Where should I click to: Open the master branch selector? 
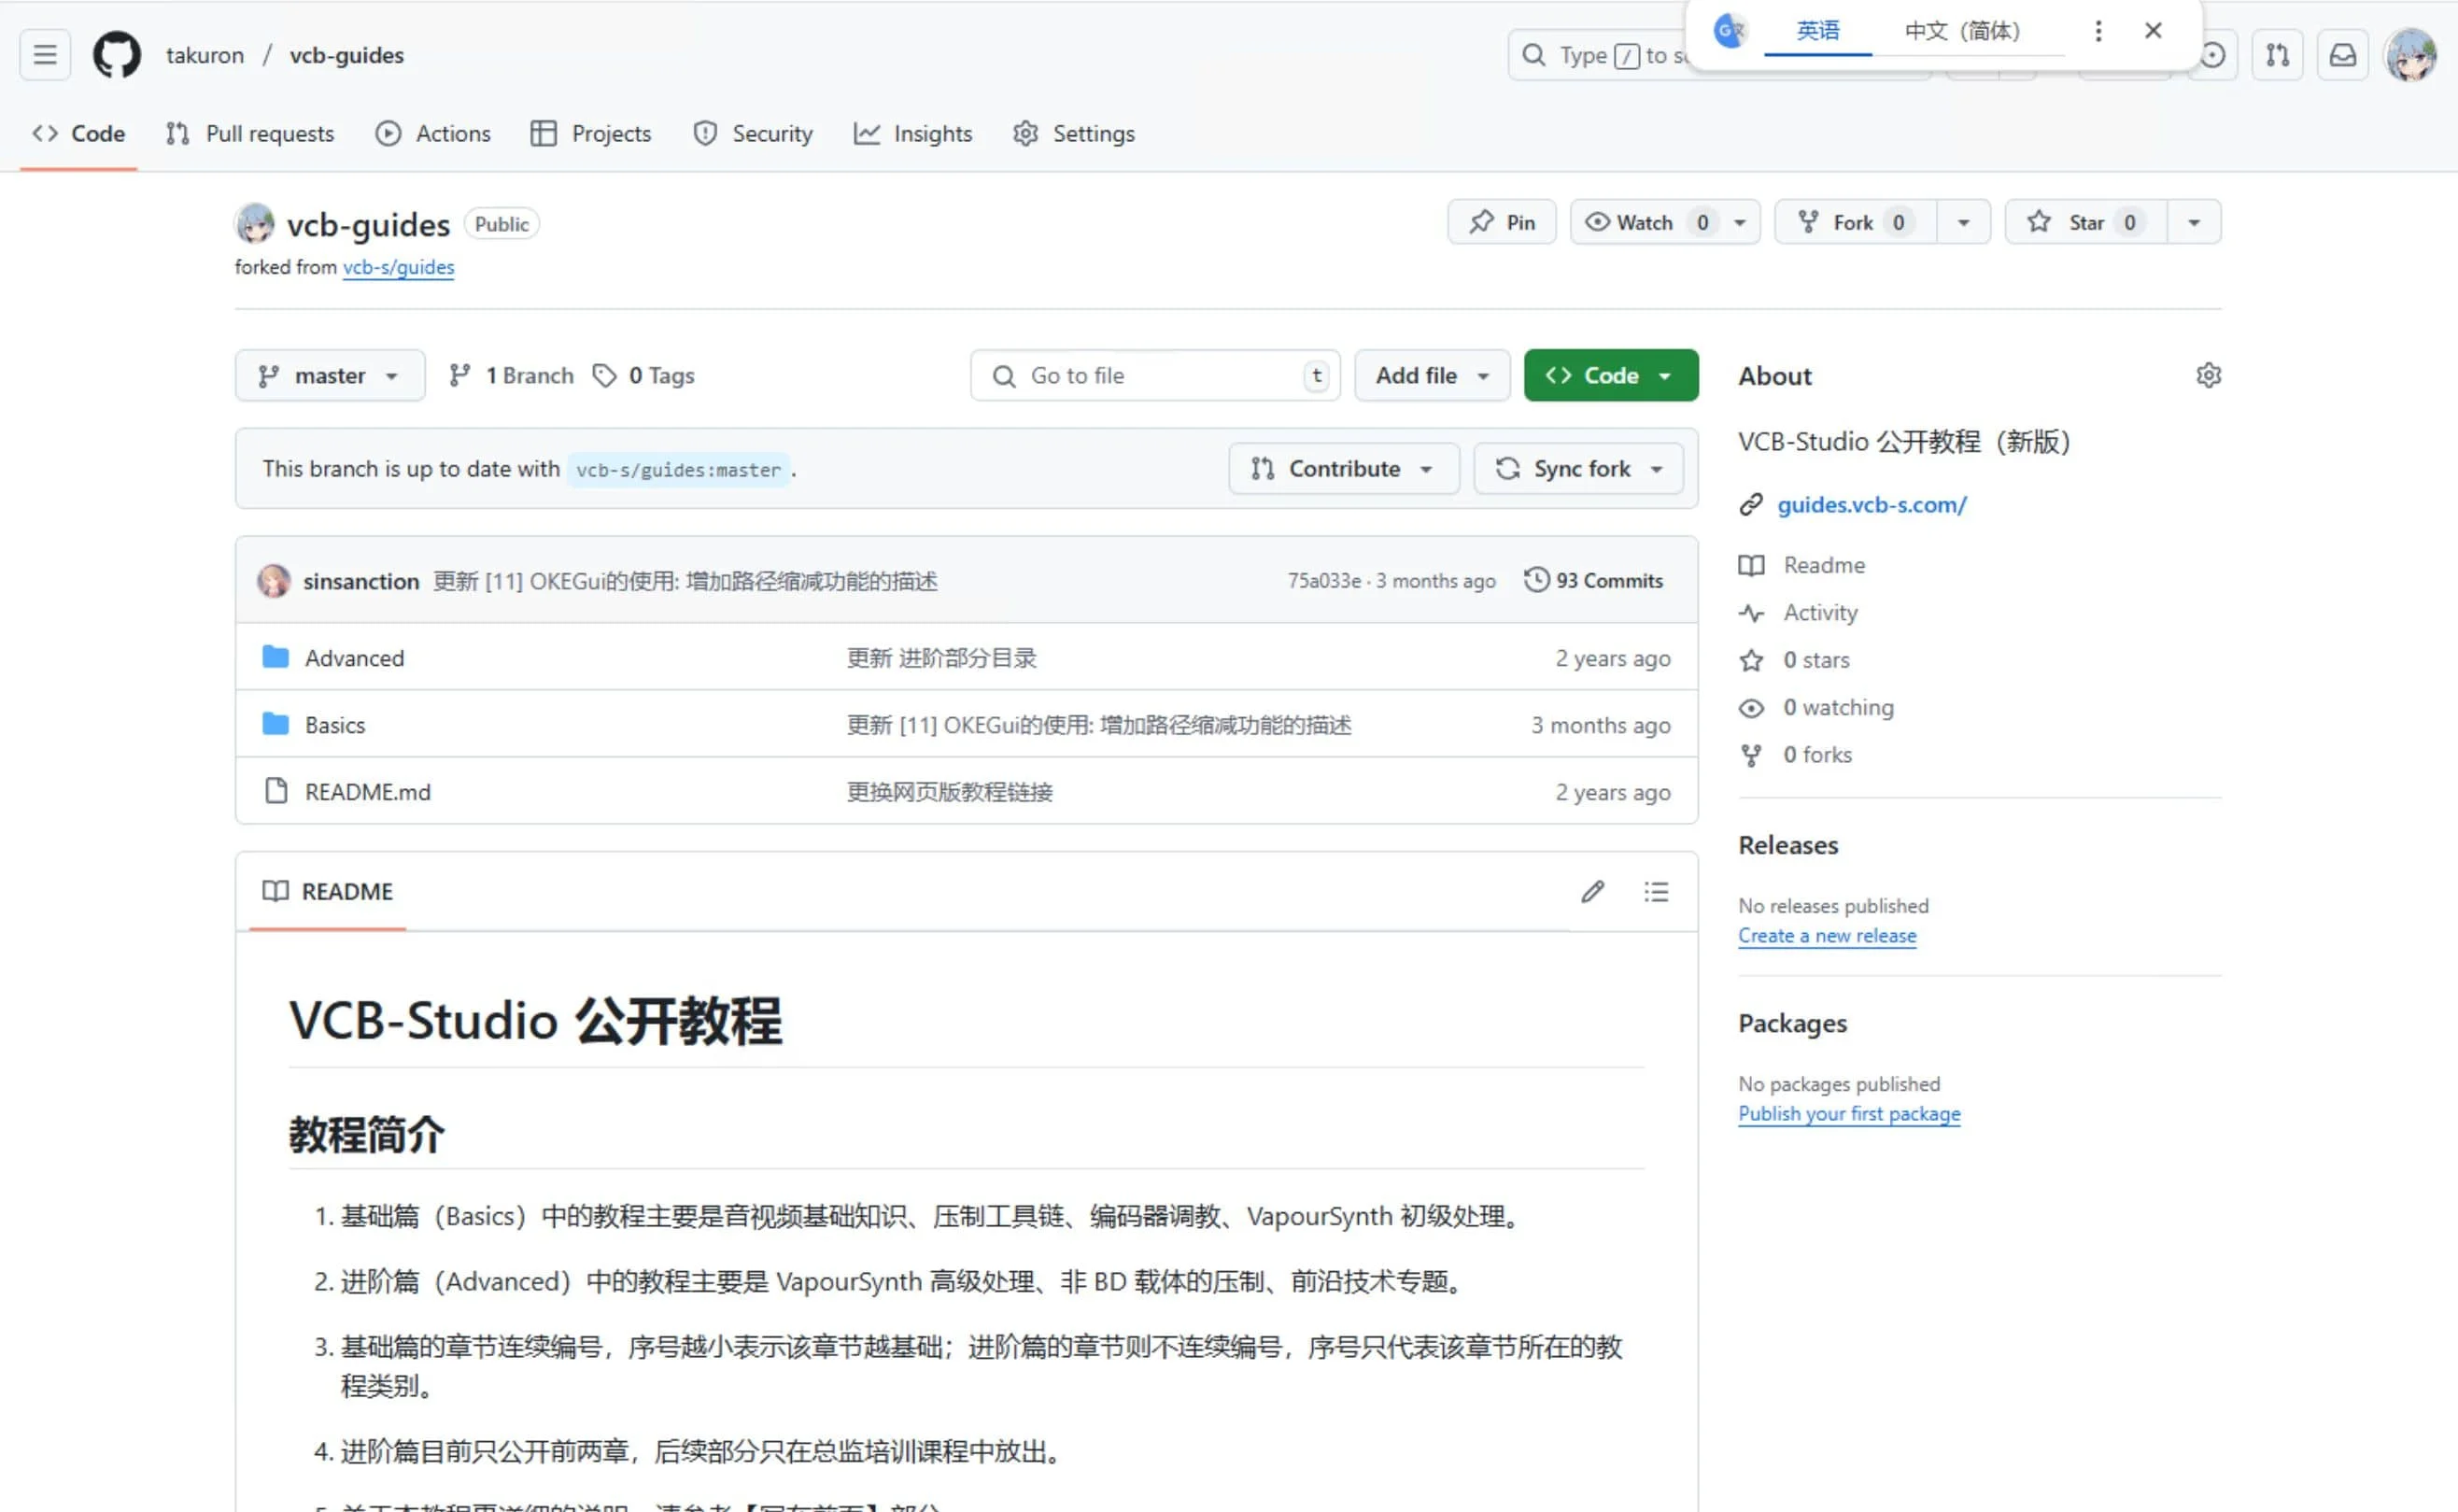point(330,376)
